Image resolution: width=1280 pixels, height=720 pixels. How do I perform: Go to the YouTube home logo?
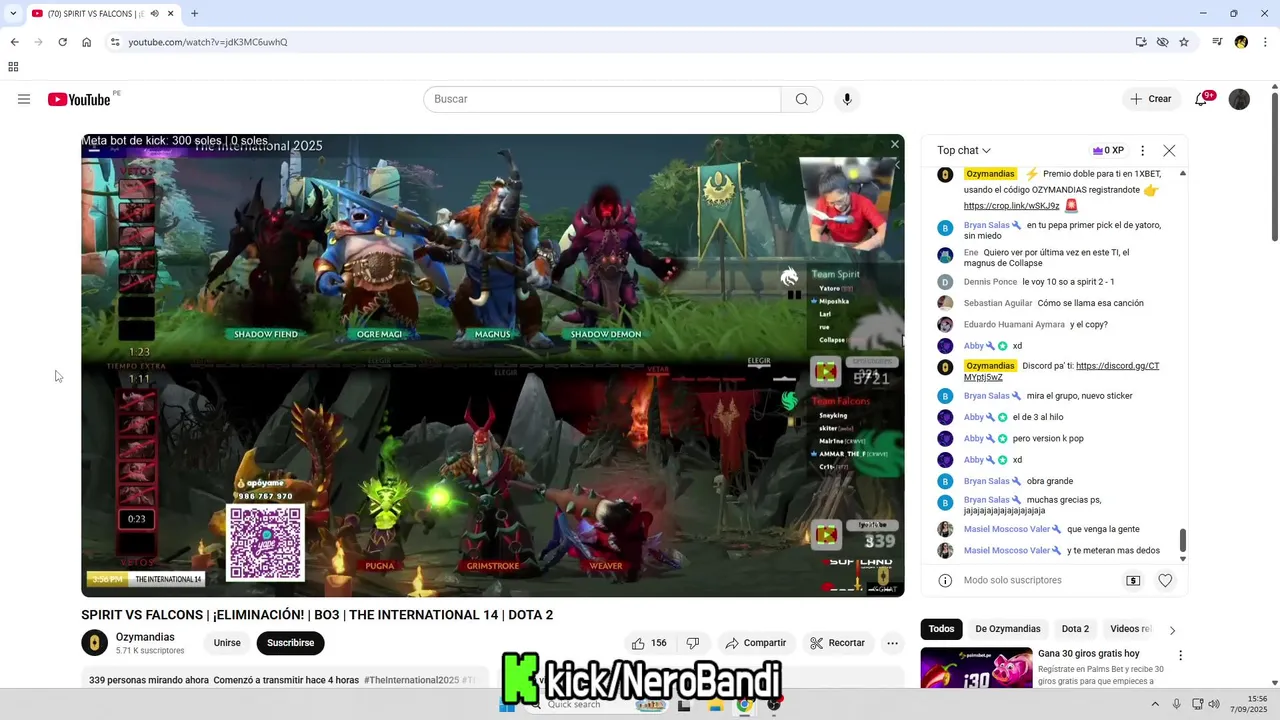pyautogui.click(x=79, y=99)
